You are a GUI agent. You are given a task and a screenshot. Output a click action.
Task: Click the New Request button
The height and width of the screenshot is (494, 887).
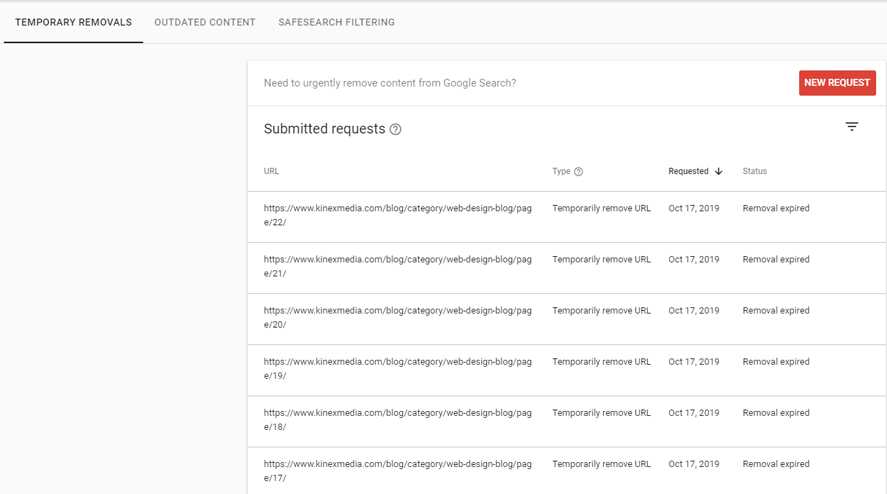(837, 83)
